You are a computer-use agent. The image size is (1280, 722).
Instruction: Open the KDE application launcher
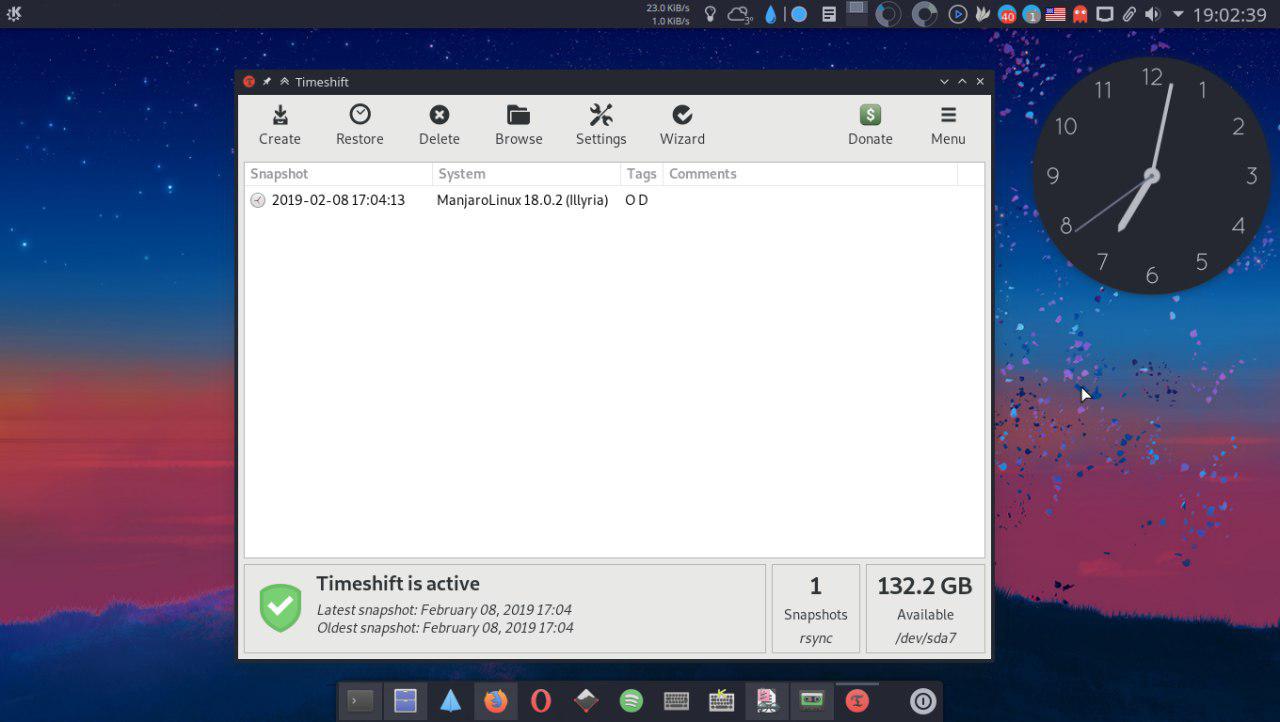[x=14, y=14]
